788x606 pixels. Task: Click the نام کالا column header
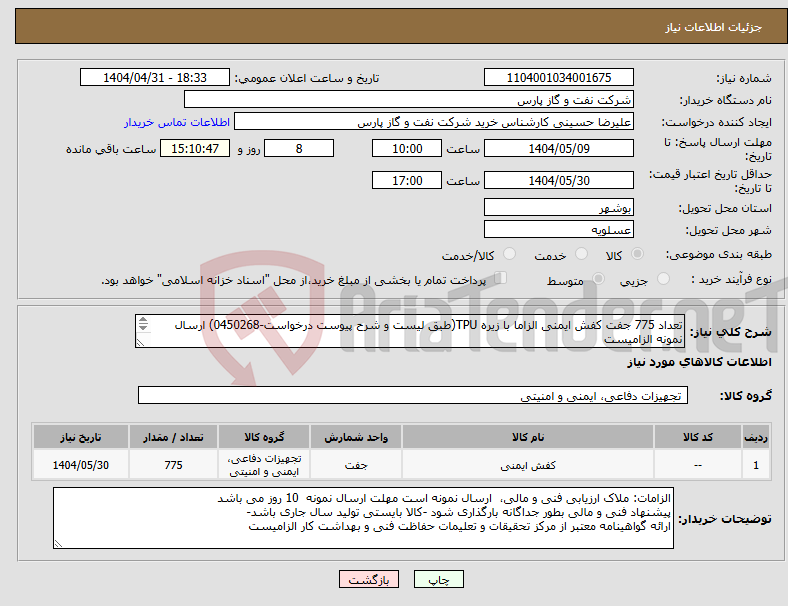tap(528, 437)
